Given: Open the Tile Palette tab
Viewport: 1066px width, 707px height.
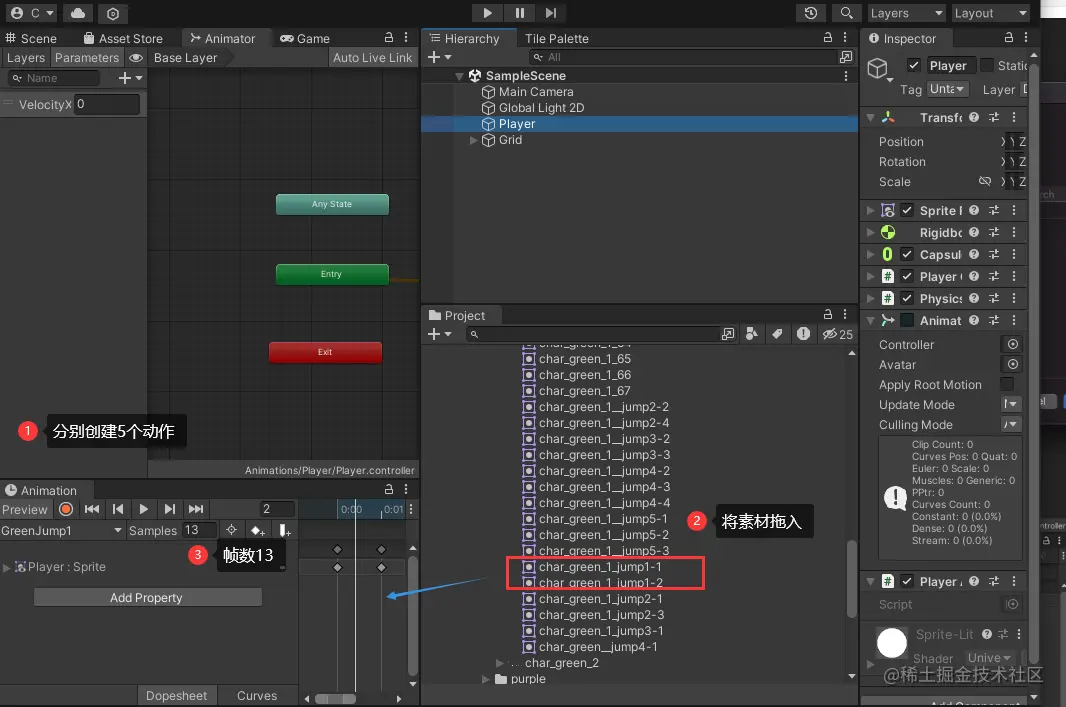Looking at the screenshot, I should (556, 39).
